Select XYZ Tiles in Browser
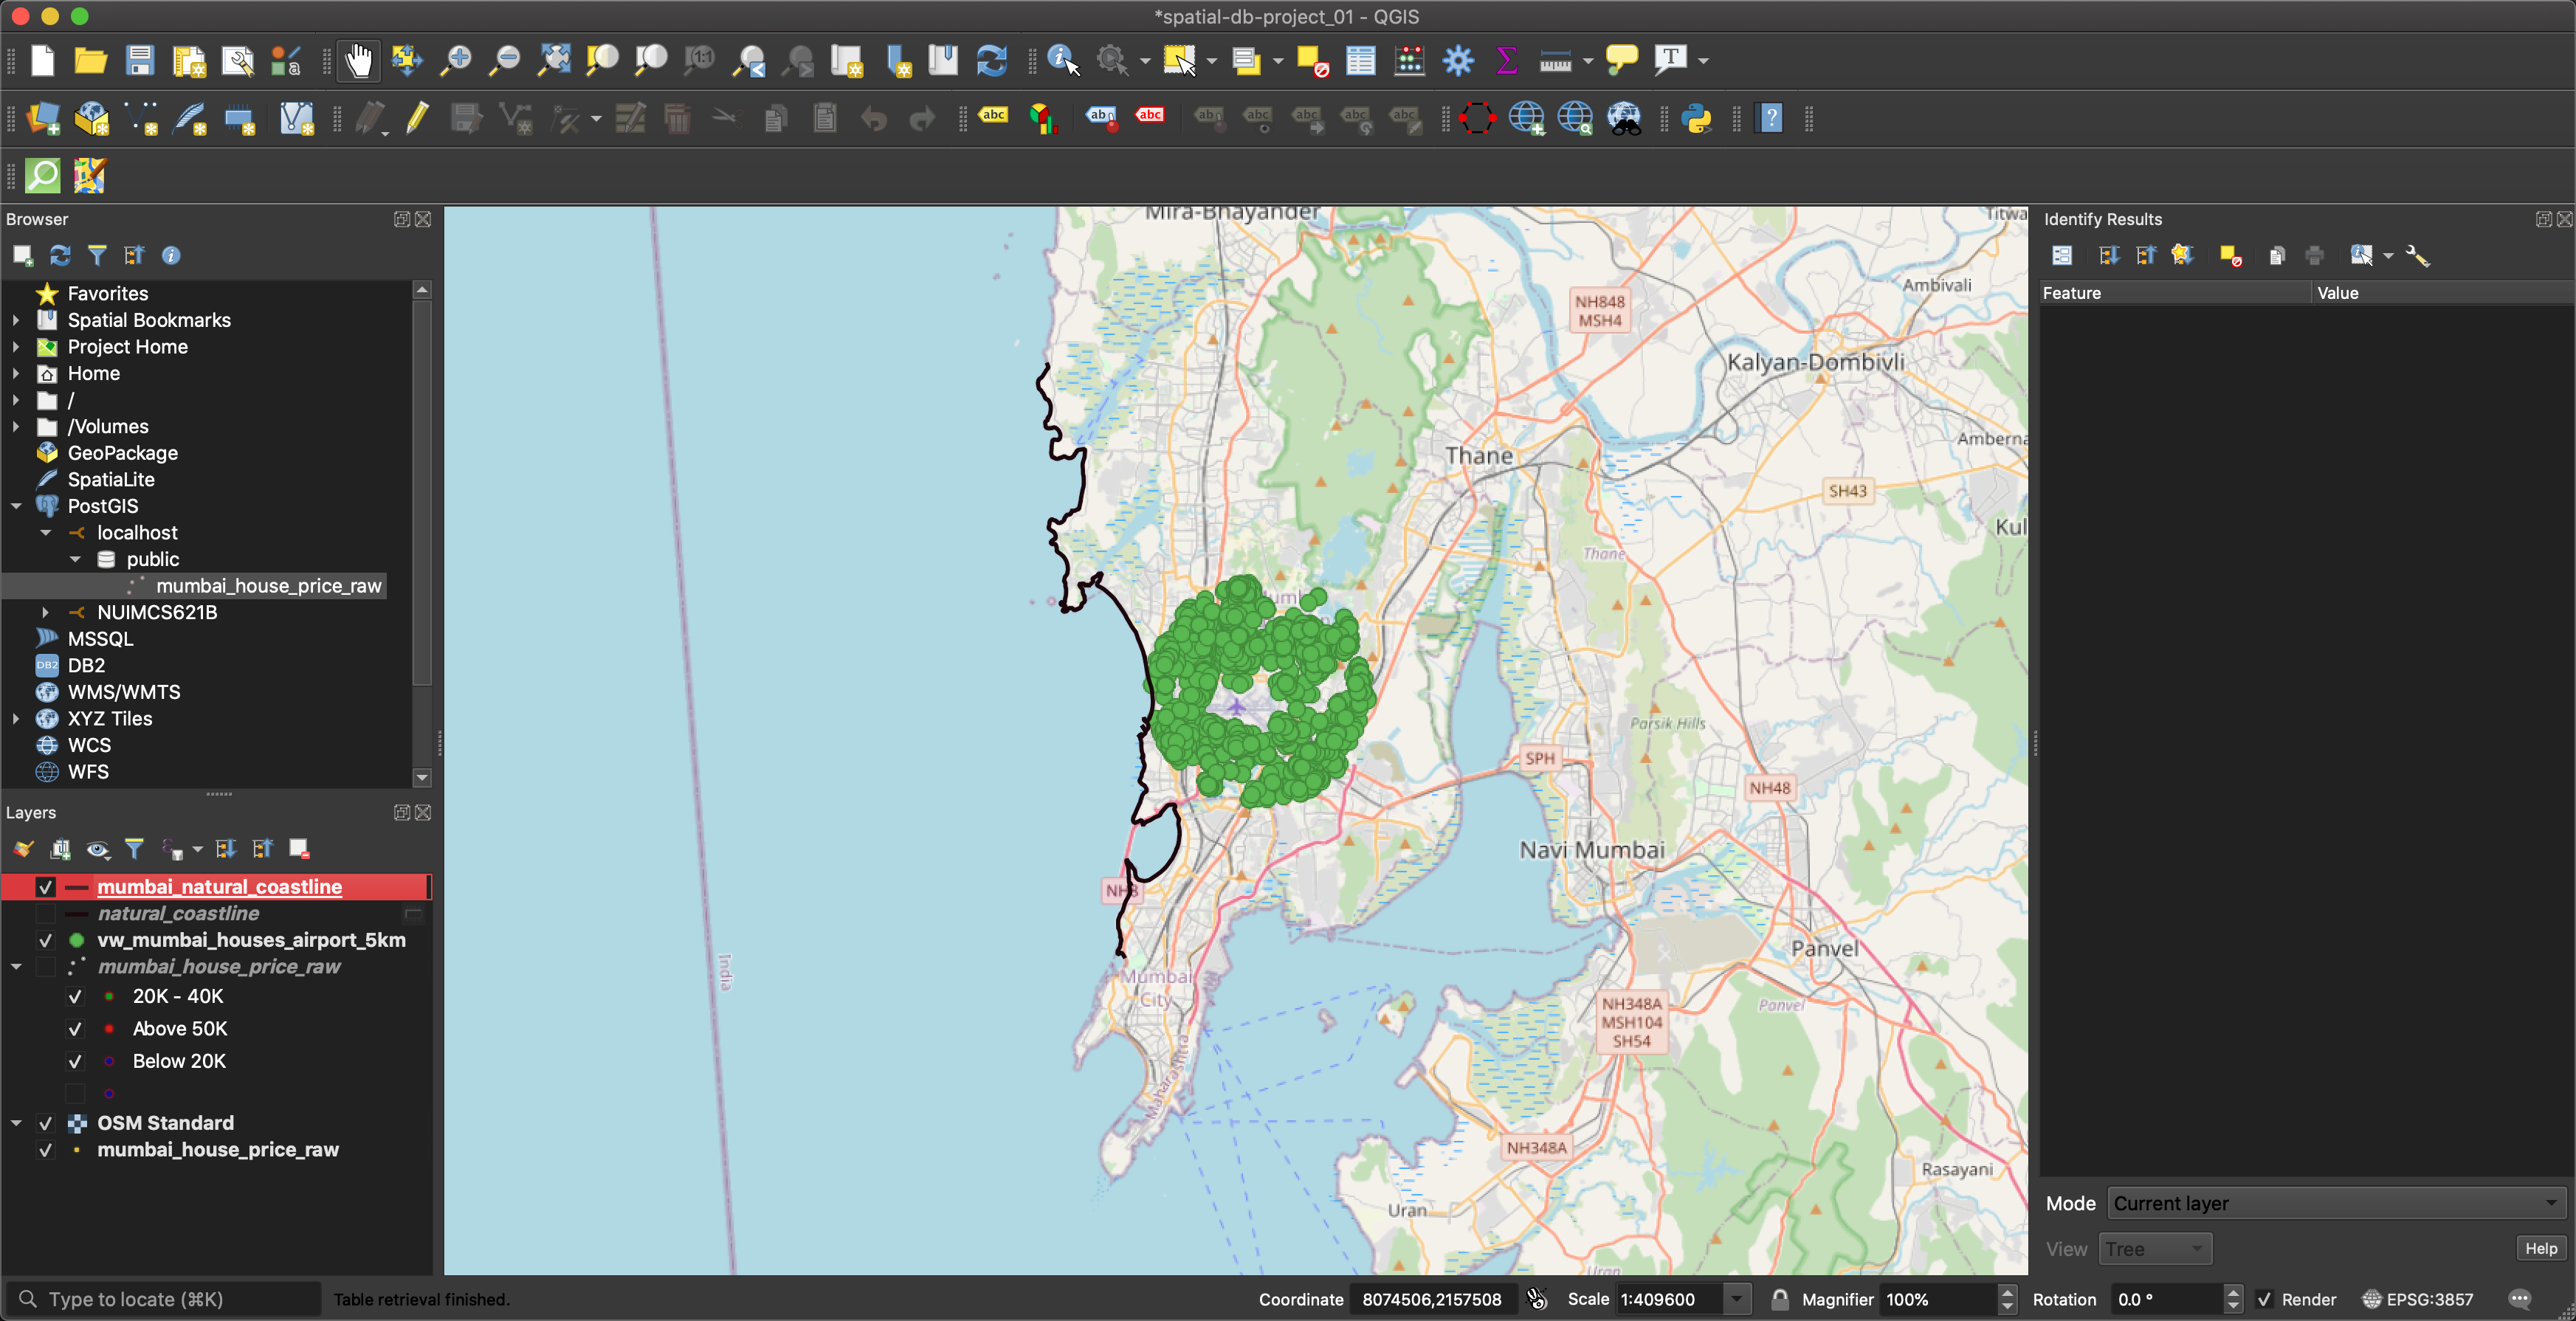This screenshot has height=1321, width=2576. click(x=110, y=718)
